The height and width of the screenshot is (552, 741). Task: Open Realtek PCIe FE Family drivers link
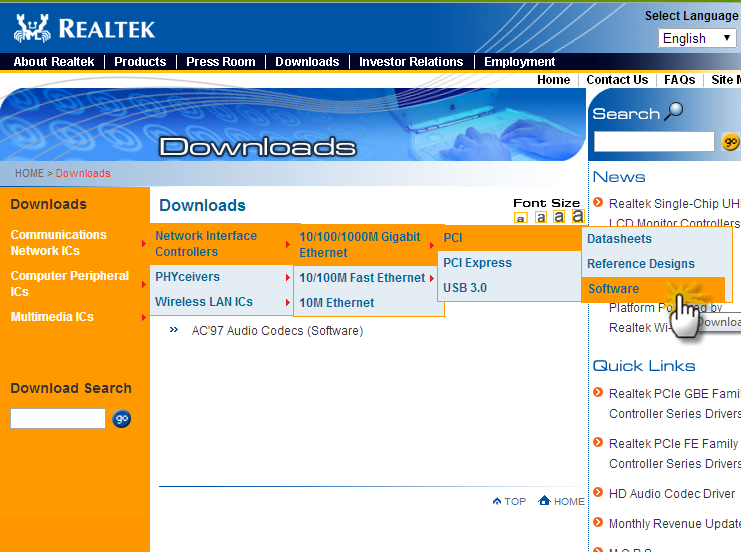click(675, 453)
